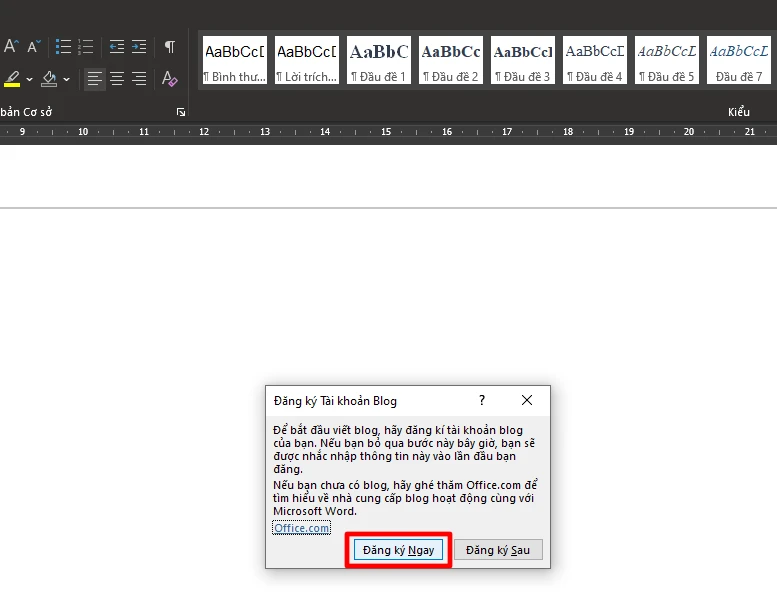This screenshot has width=777, height=610.
Task: Click the Đăng ký Sau button
Action: [x=498, y=550]
